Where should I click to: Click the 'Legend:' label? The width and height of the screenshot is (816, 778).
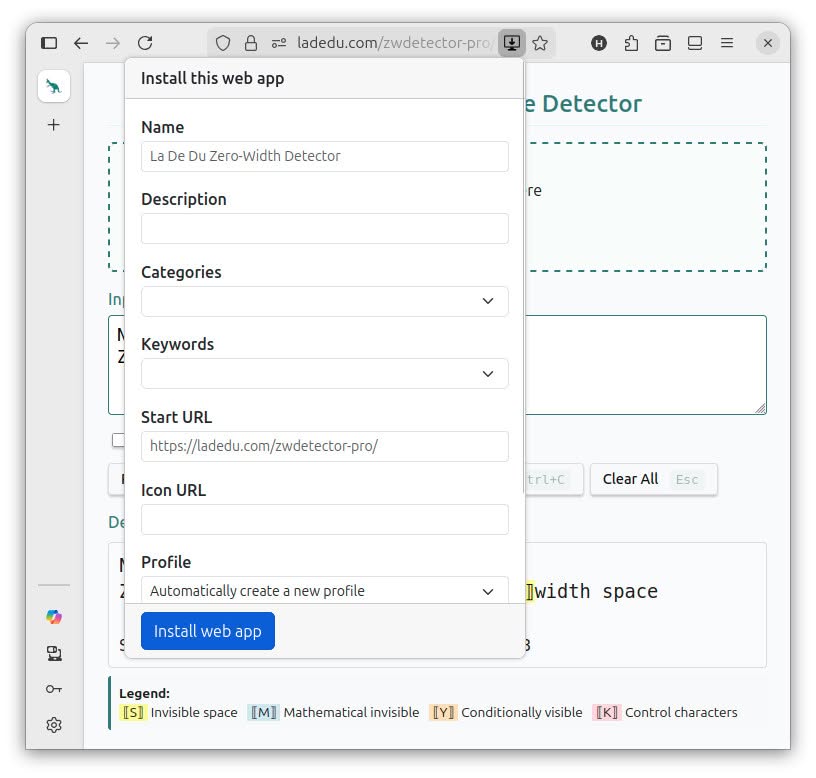(x=145, y=693)
